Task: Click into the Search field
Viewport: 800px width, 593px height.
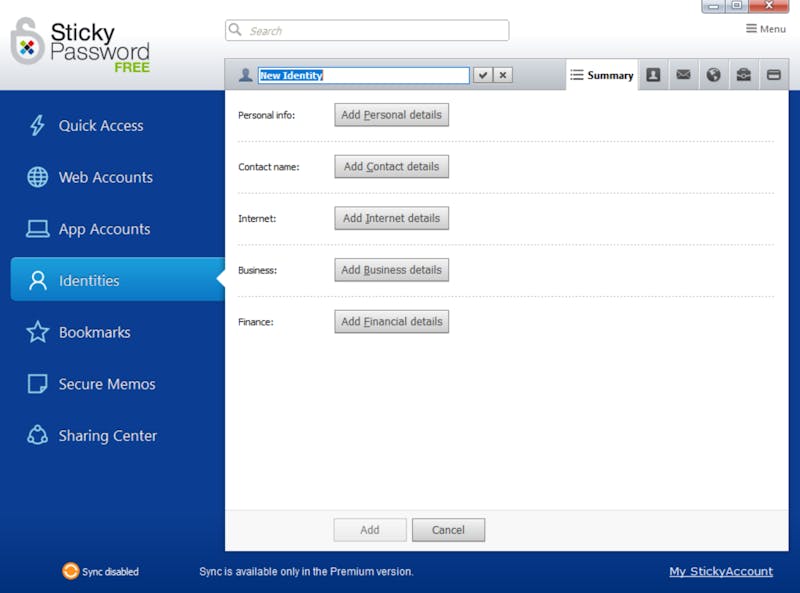Action: tap(367, 30)
